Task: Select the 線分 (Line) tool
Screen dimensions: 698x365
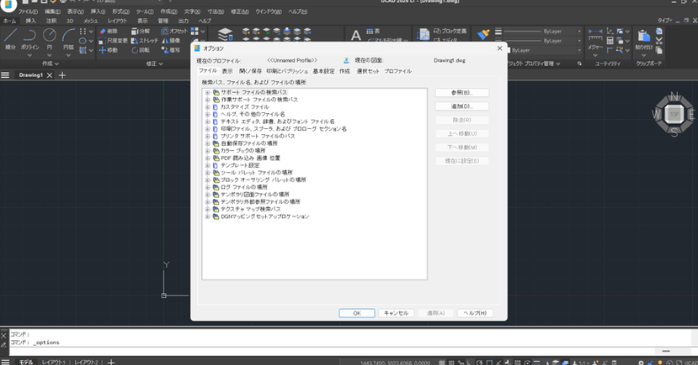Action: point(10,38)
